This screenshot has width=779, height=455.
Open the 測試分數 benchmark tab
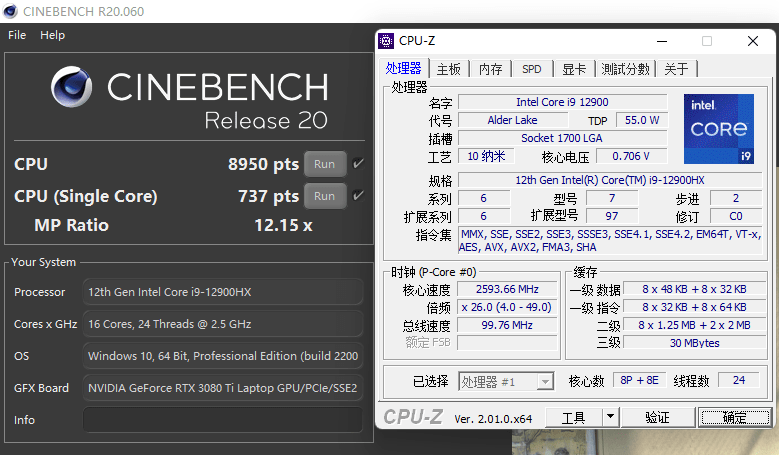click(625, 69)
